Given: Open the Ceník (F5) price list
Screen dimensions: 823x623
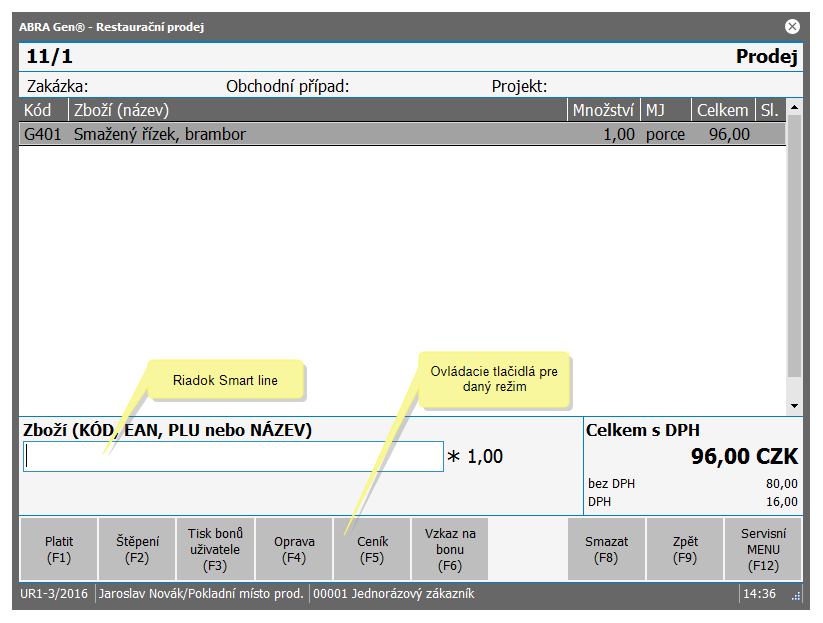Looking at the screenshot, I should [372, 549].
